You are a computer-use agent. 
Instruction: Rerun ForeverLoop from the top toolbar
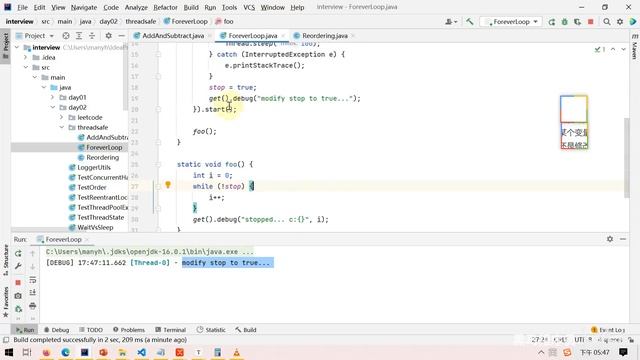(x=552, y=22)
